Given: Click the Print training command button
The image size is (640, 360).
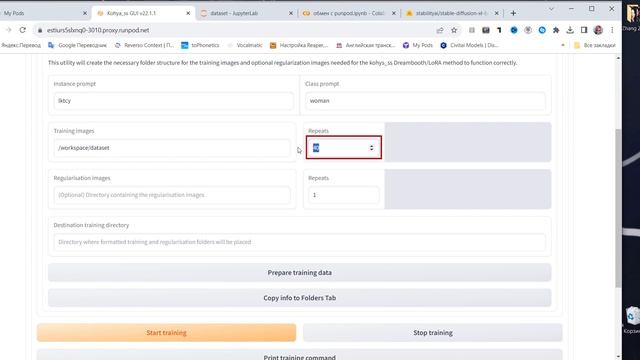Looking at the screenshot, I should tap(300, 356).
